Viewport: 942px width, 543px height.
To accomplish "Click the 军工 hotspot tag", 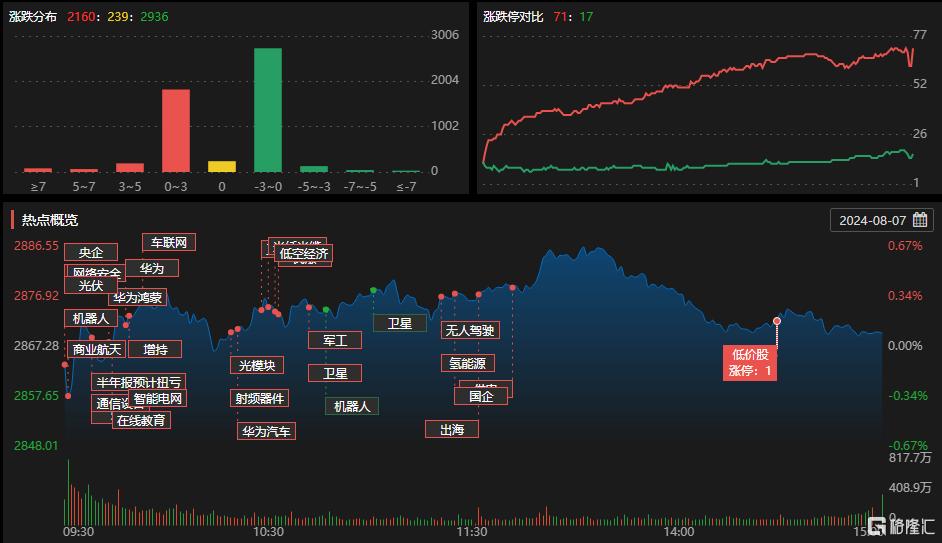I will tap(335, 341).
